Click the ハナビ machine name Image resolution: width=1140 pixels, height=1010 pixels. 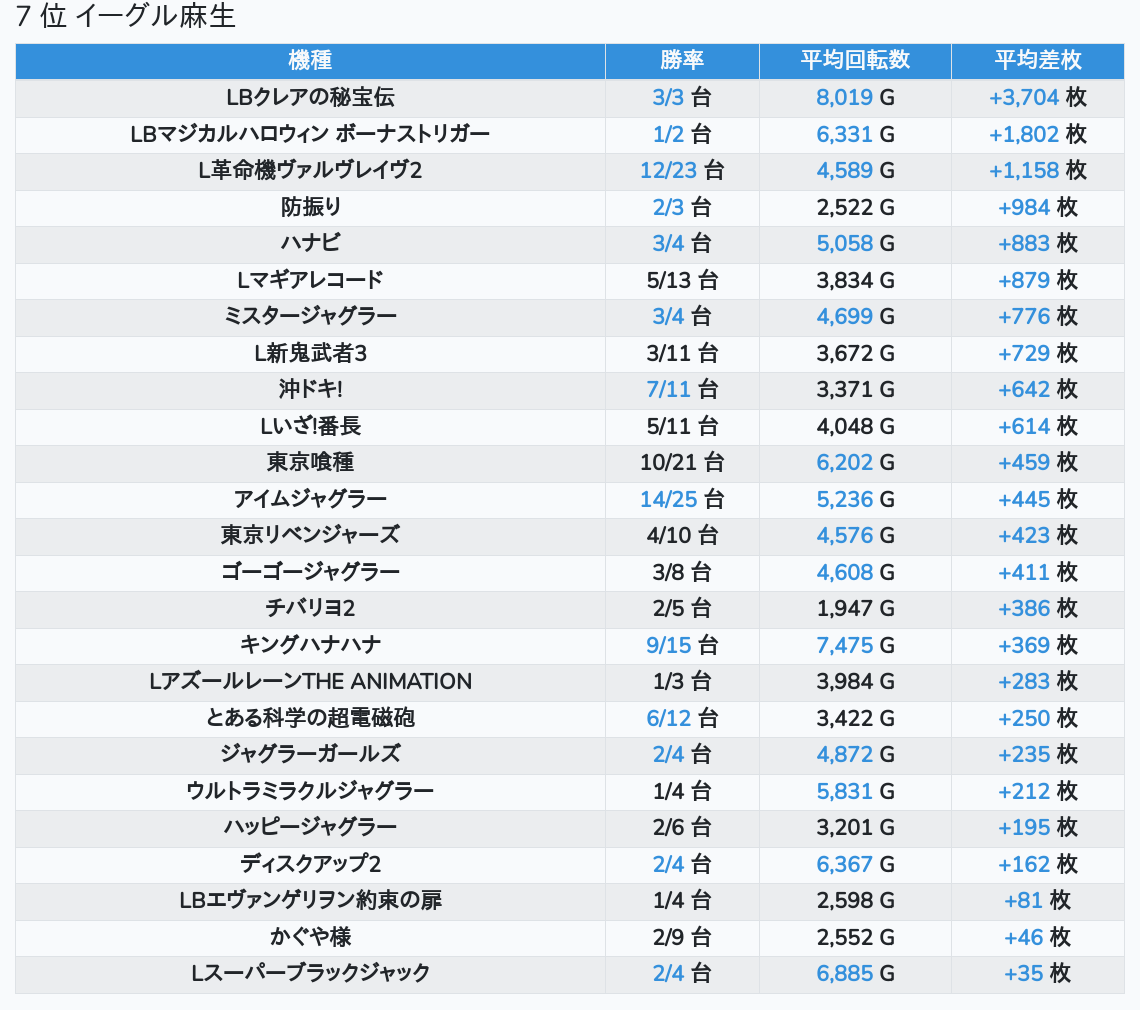click(310, 243)
